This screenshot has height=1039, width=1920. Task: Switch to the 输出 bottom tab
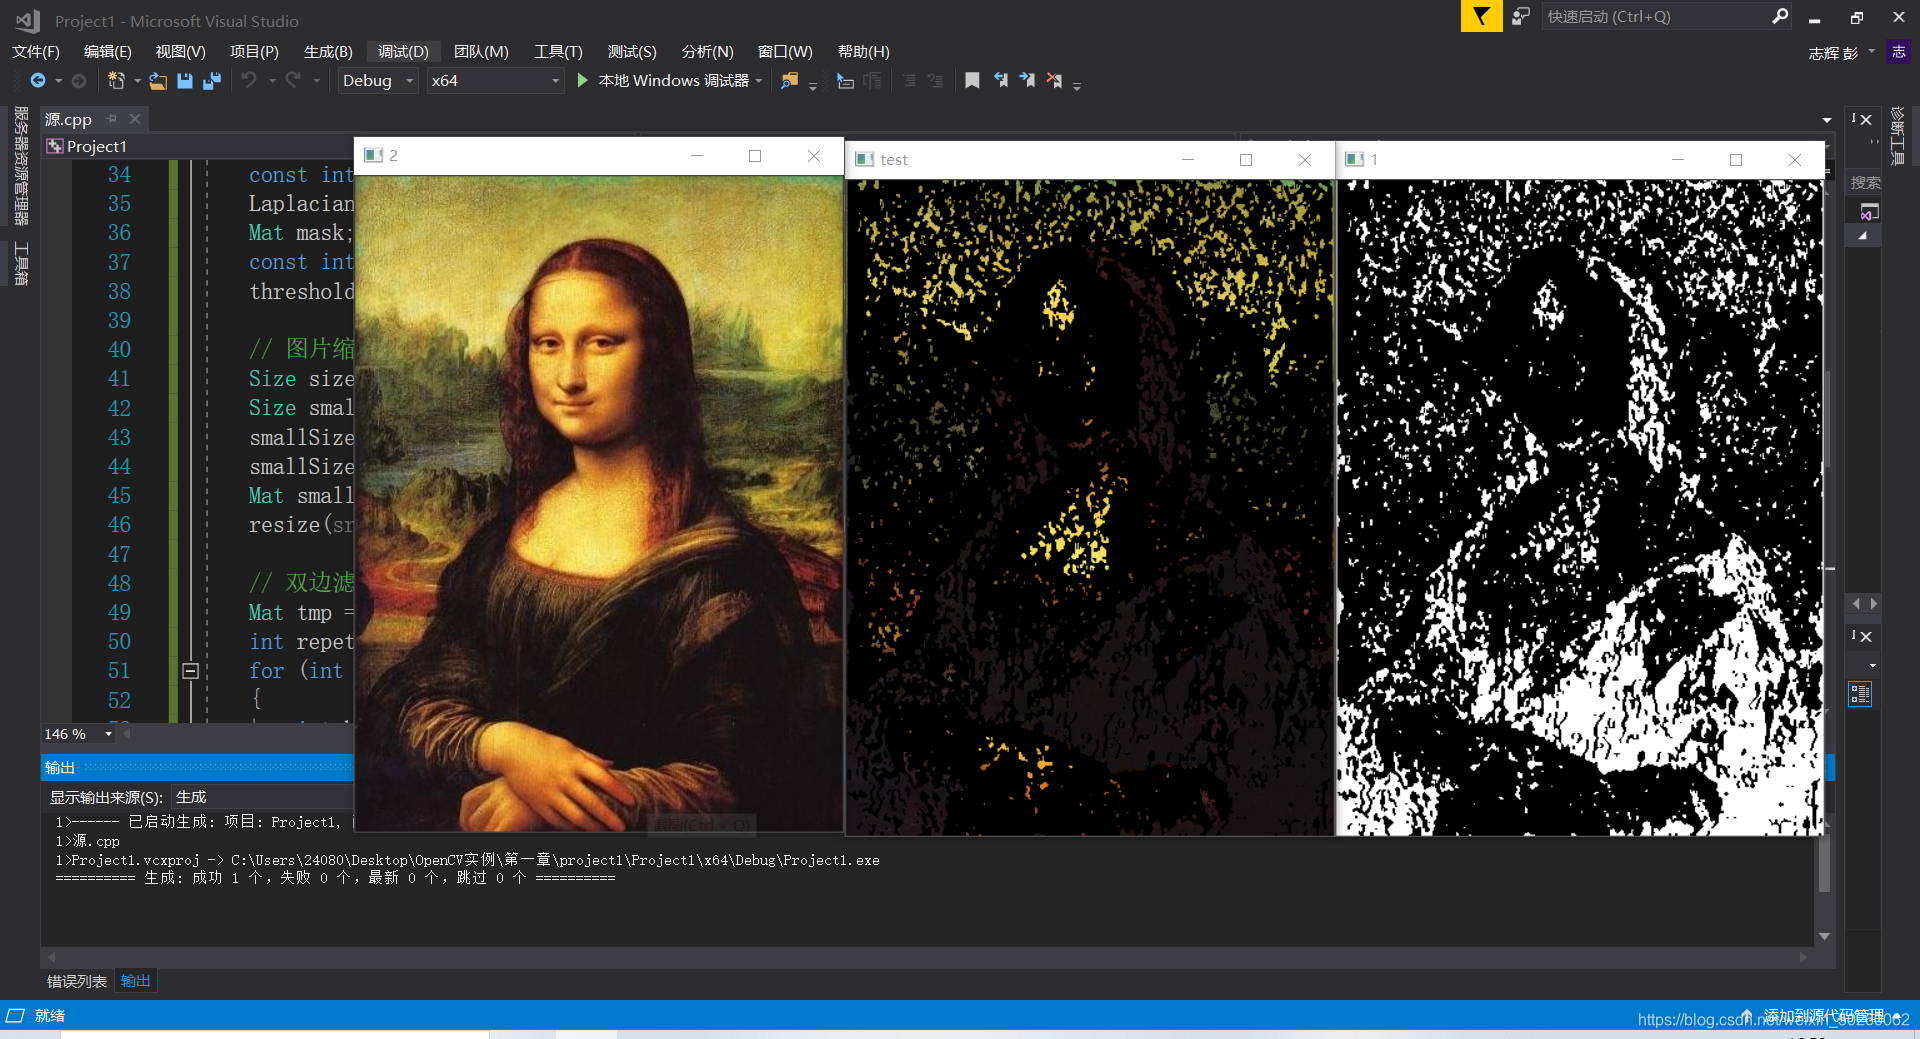click(x=135, y=982)
